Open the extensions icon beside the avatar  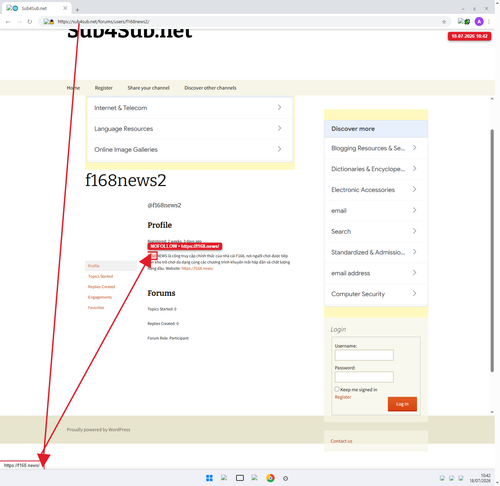pos(464,21)
